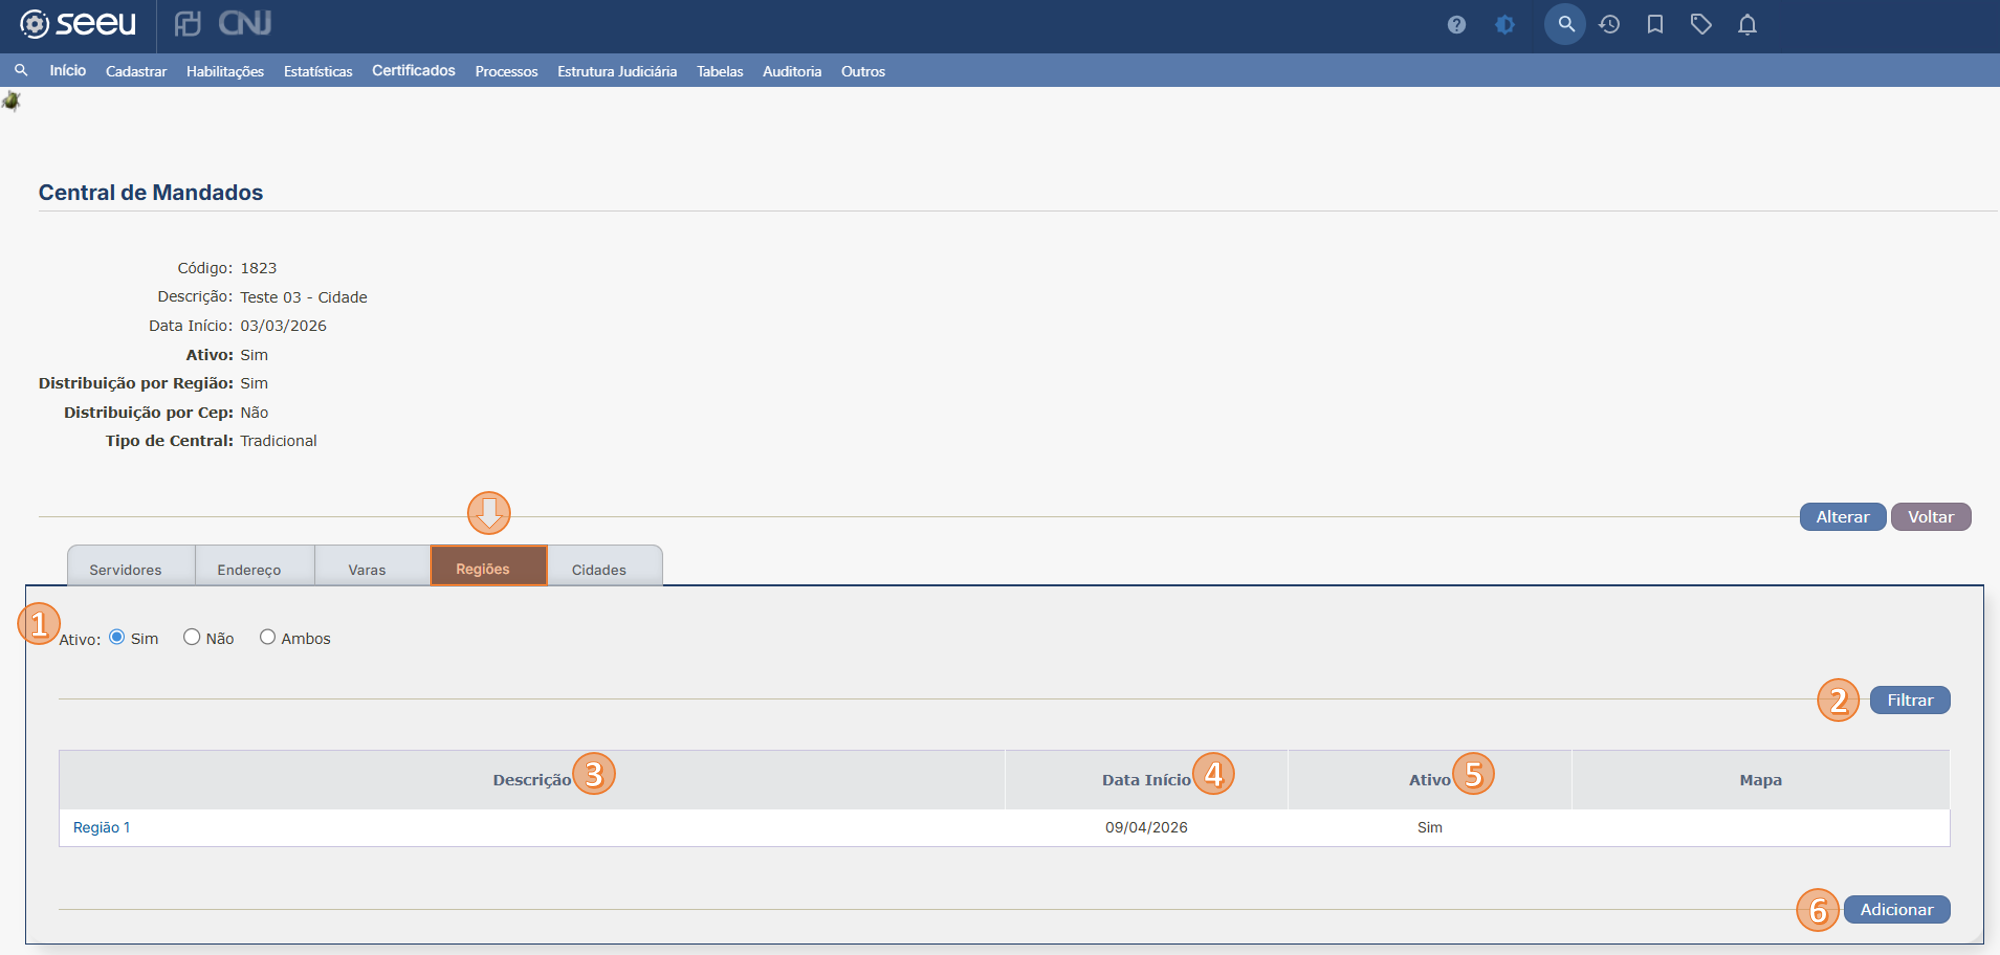
Task: Click the small bug icon below menu
Action: (x=11, y=100)
